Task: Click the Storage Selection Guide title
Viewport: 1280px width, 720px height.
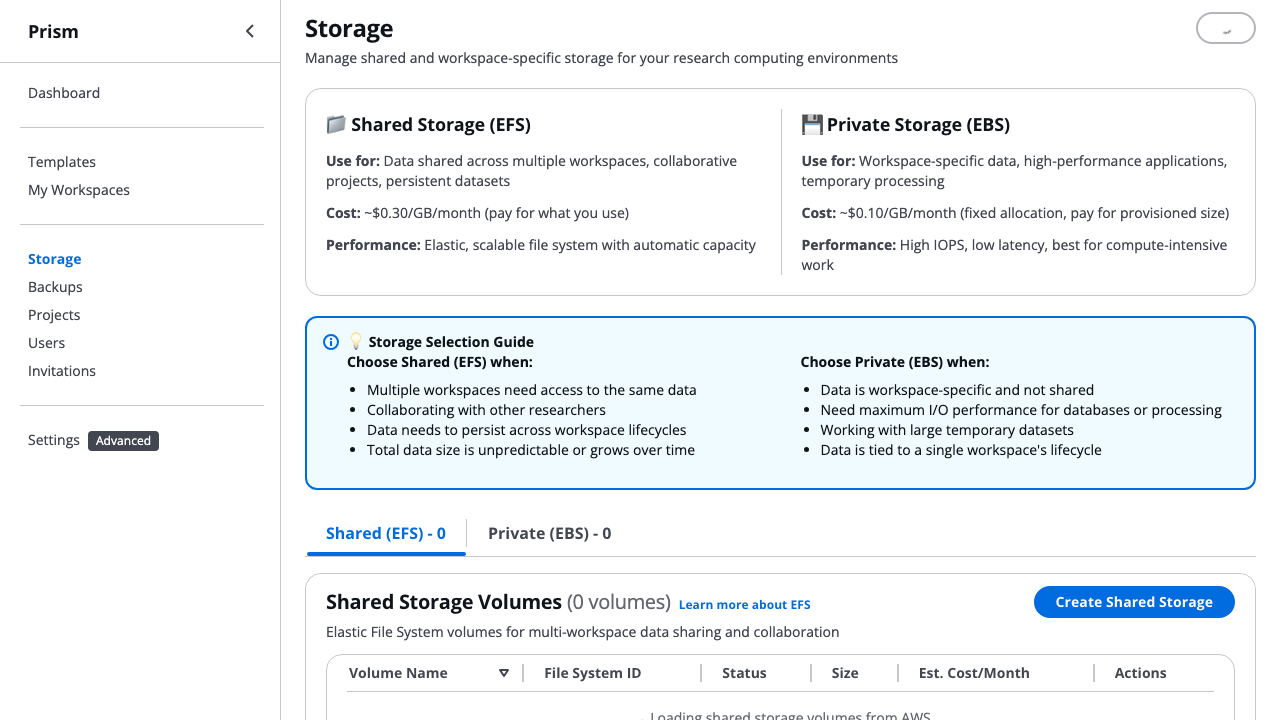Action: [x=451, y=342]
